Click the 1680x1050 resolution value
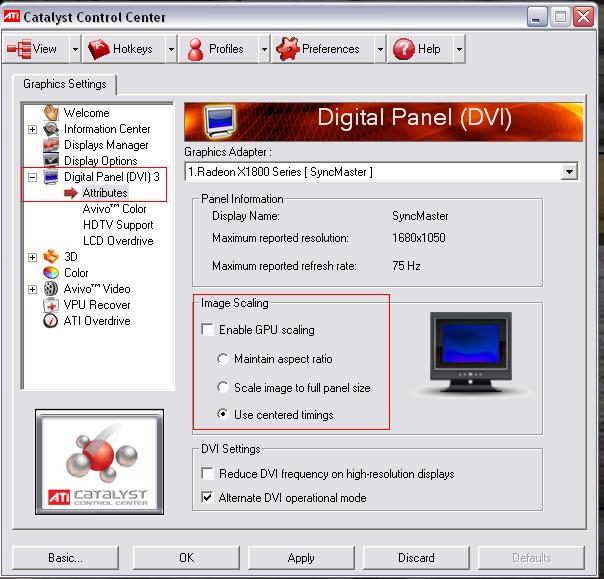The width and height of the screenshot is (604, 579). tap(419, 238)
